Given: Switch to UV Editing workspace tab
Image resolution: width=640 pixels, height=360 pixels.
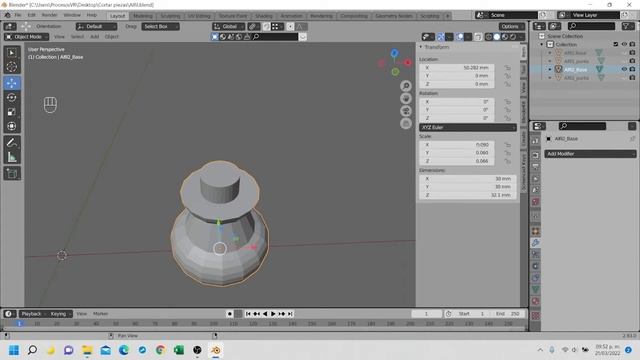Looking at the screenshot, I should (199, 16).
